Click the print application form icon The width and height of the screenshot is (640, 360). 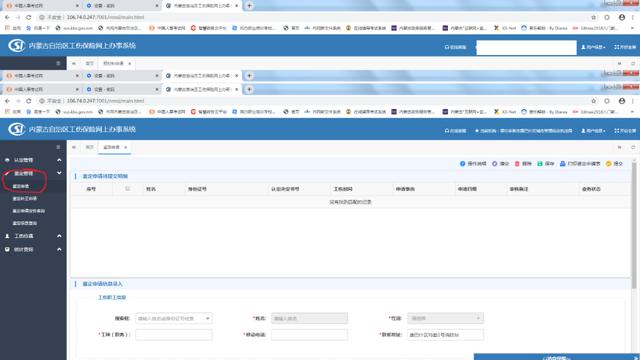tap(562, 164)
